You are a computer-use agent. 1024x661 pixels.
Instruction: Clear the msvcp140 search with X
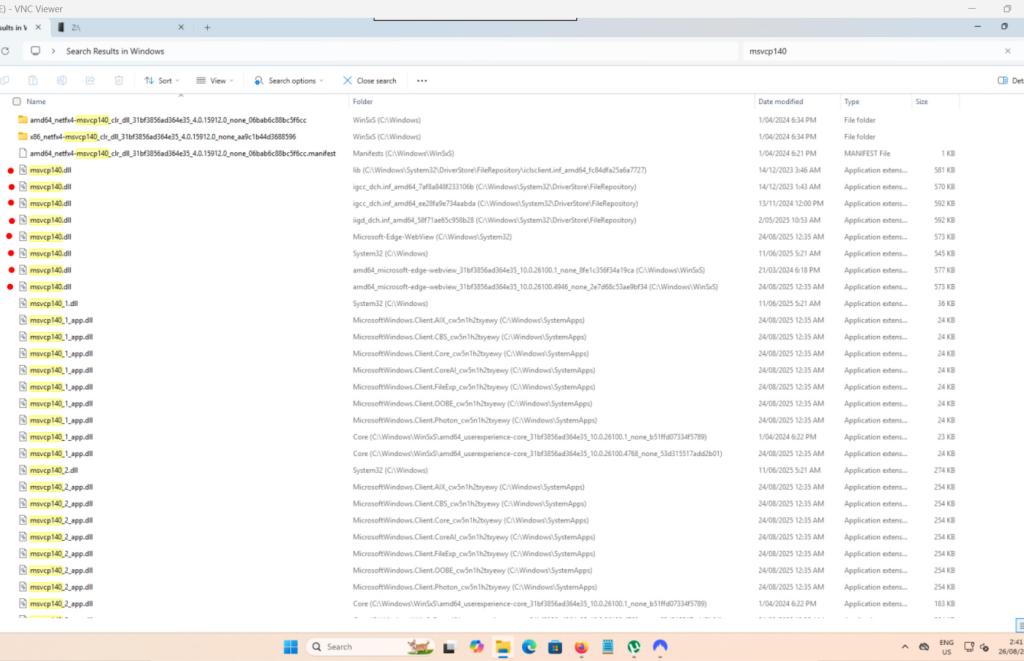[1007, 51]
